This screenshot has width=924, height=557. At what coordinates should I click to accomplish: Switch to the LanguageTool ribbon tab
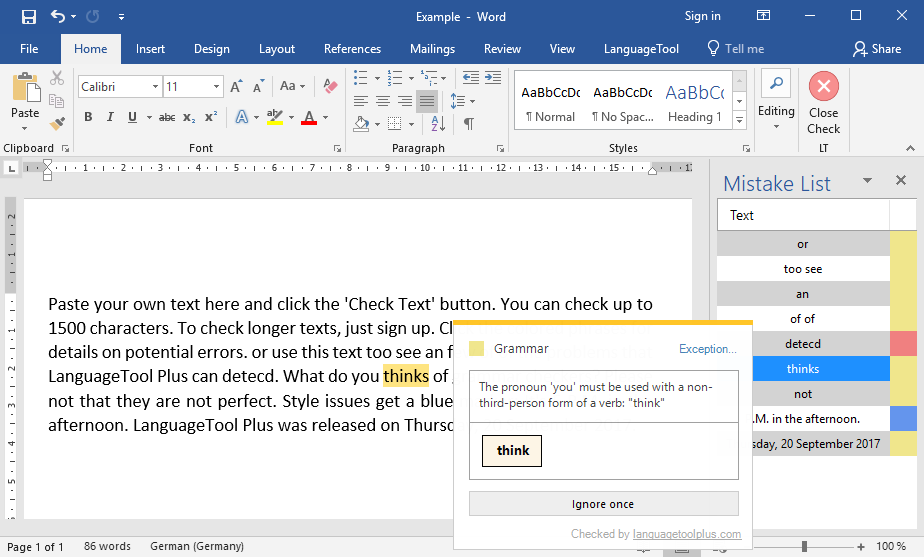[641, 49]
